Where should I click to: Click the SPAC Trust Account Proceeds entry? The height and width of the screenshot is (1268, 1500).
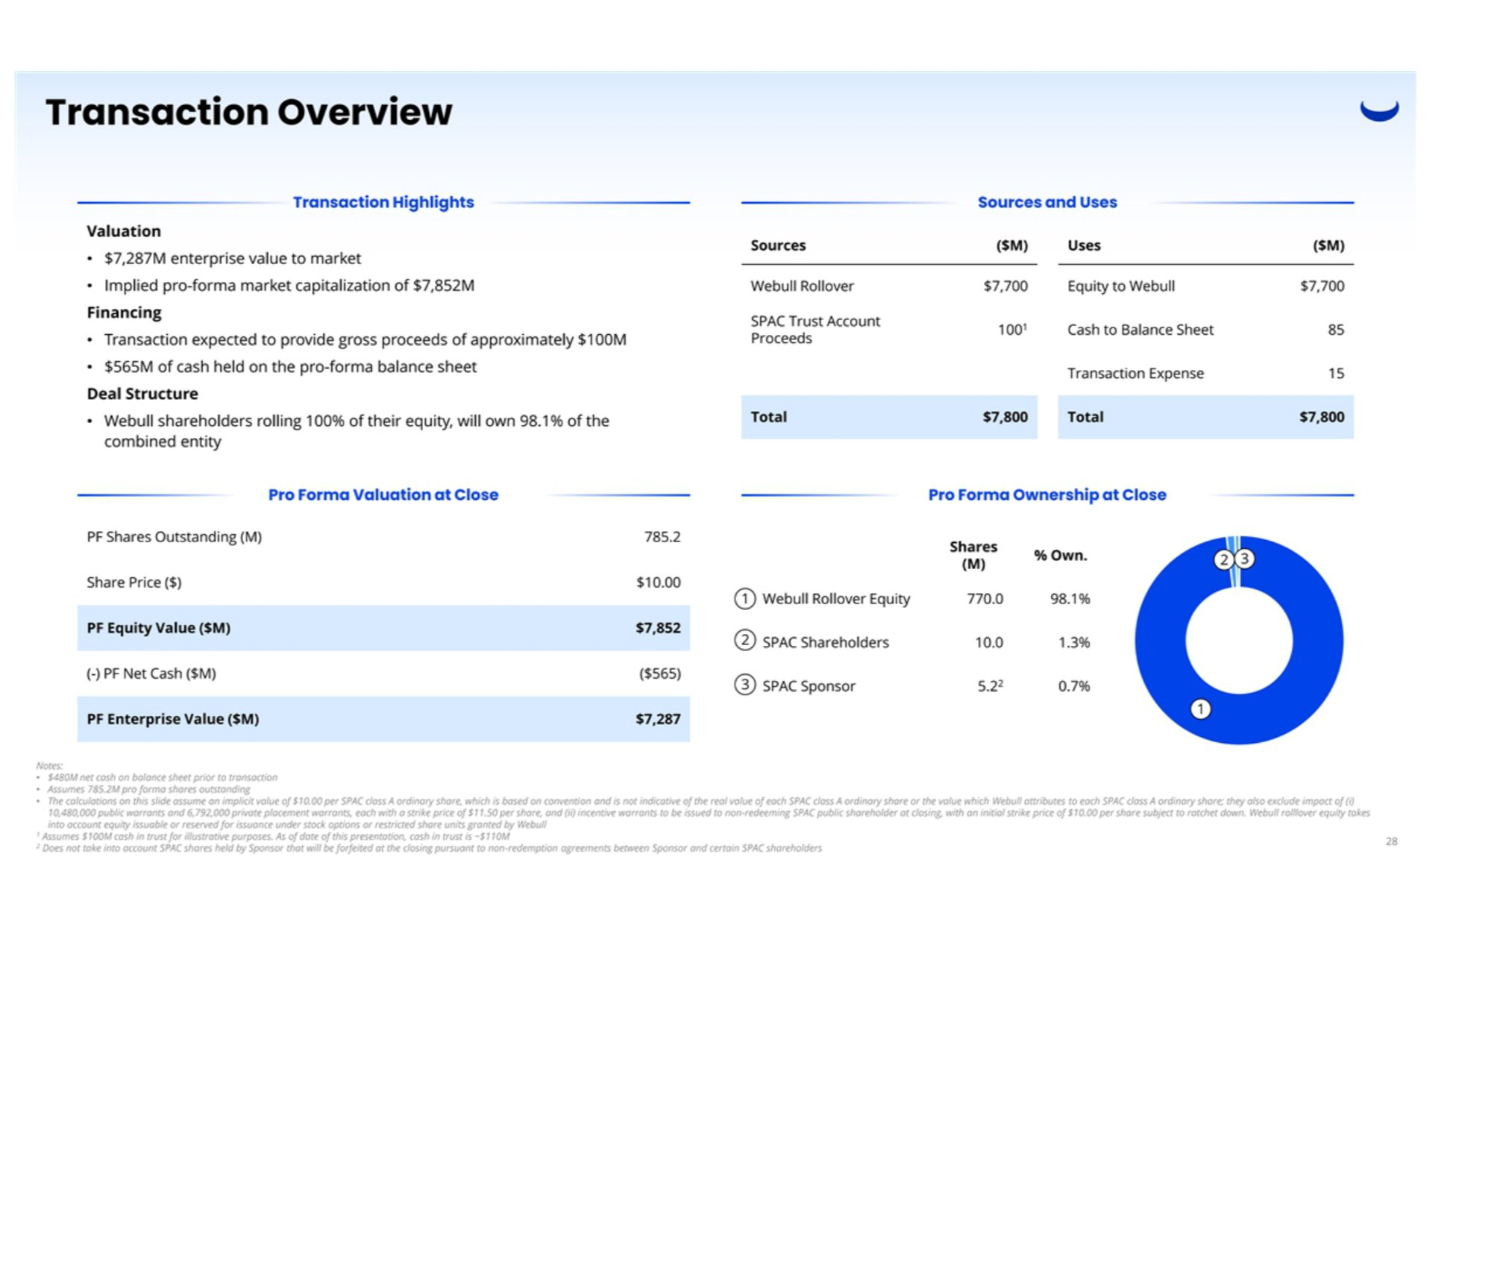[815, 330]
